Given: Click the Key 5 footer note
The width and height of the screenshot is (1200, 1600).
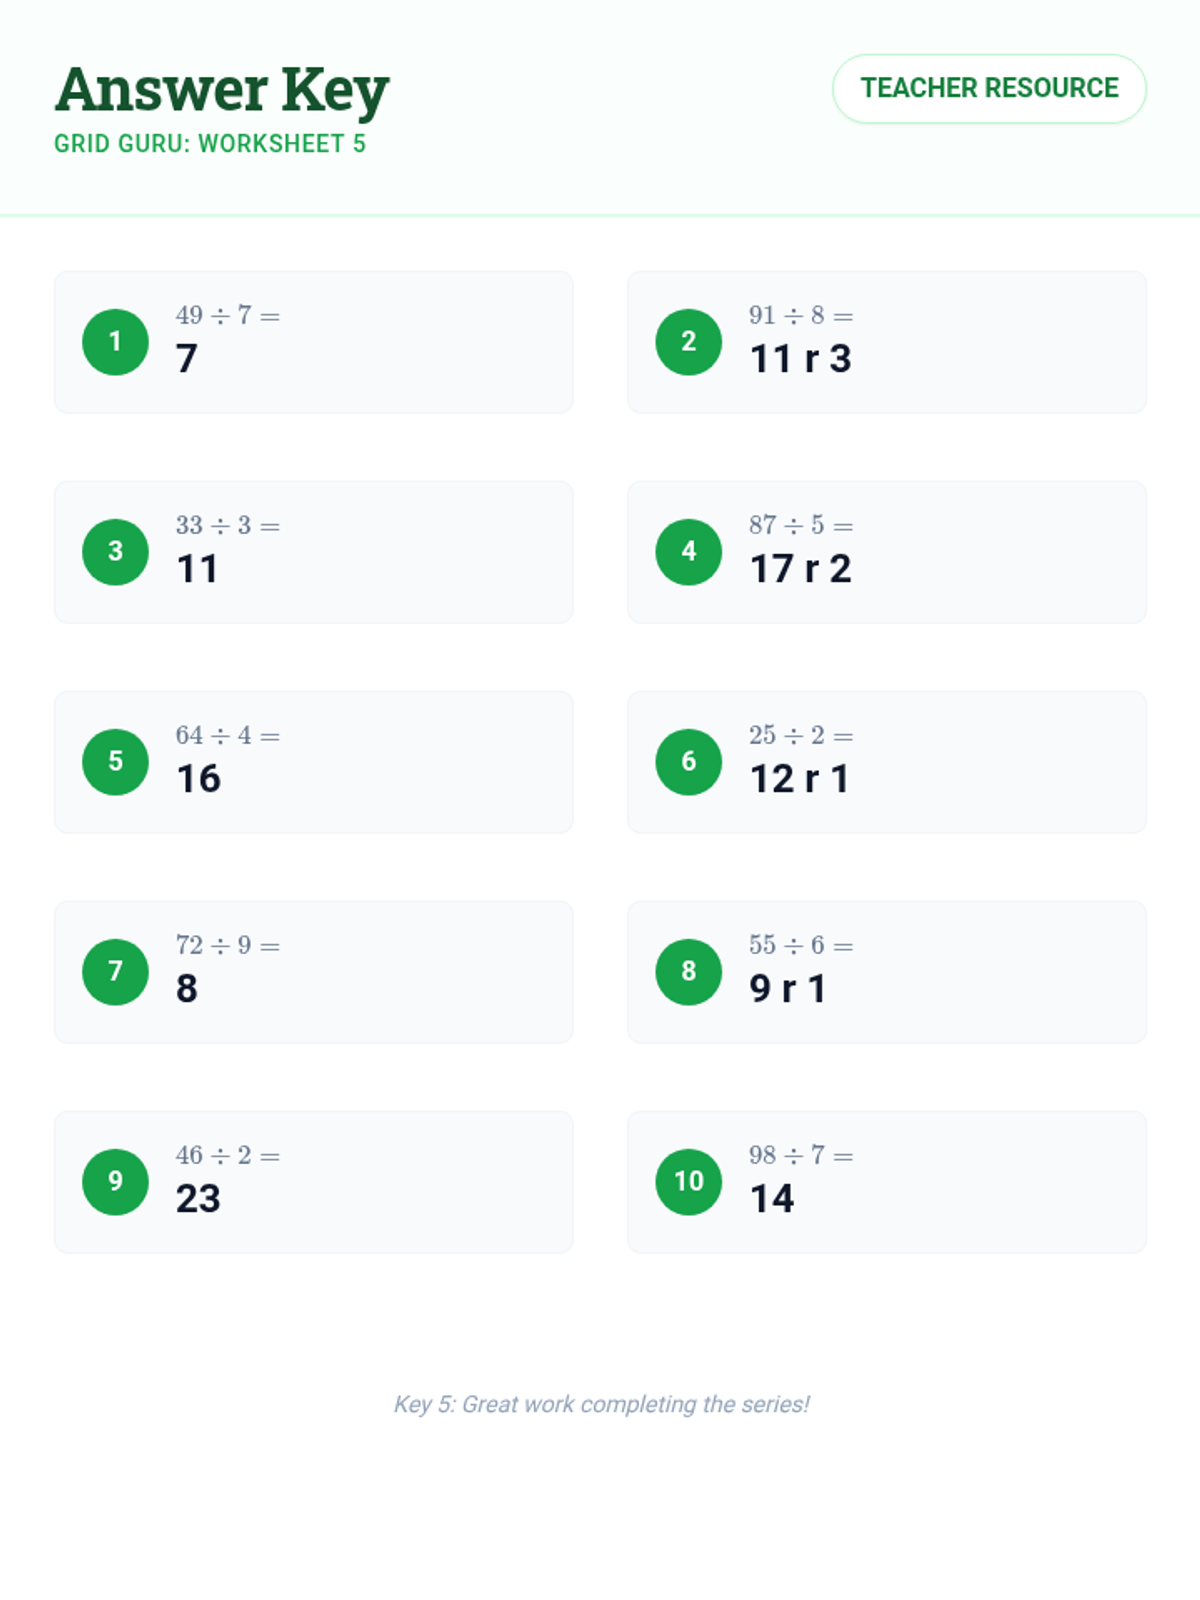Looking at the screenshot, I should click(x=601, y=1404).
